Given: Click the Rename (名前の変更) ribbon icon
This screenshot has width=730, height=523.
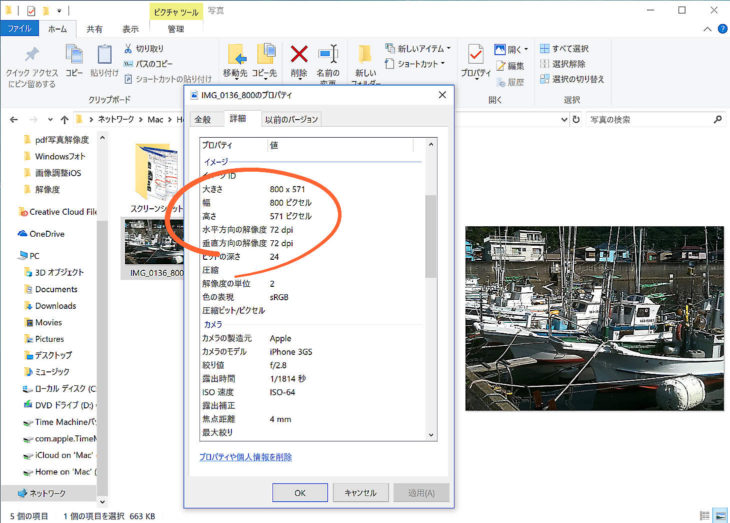Looking at the screenshot, I should tap(328, 56).
